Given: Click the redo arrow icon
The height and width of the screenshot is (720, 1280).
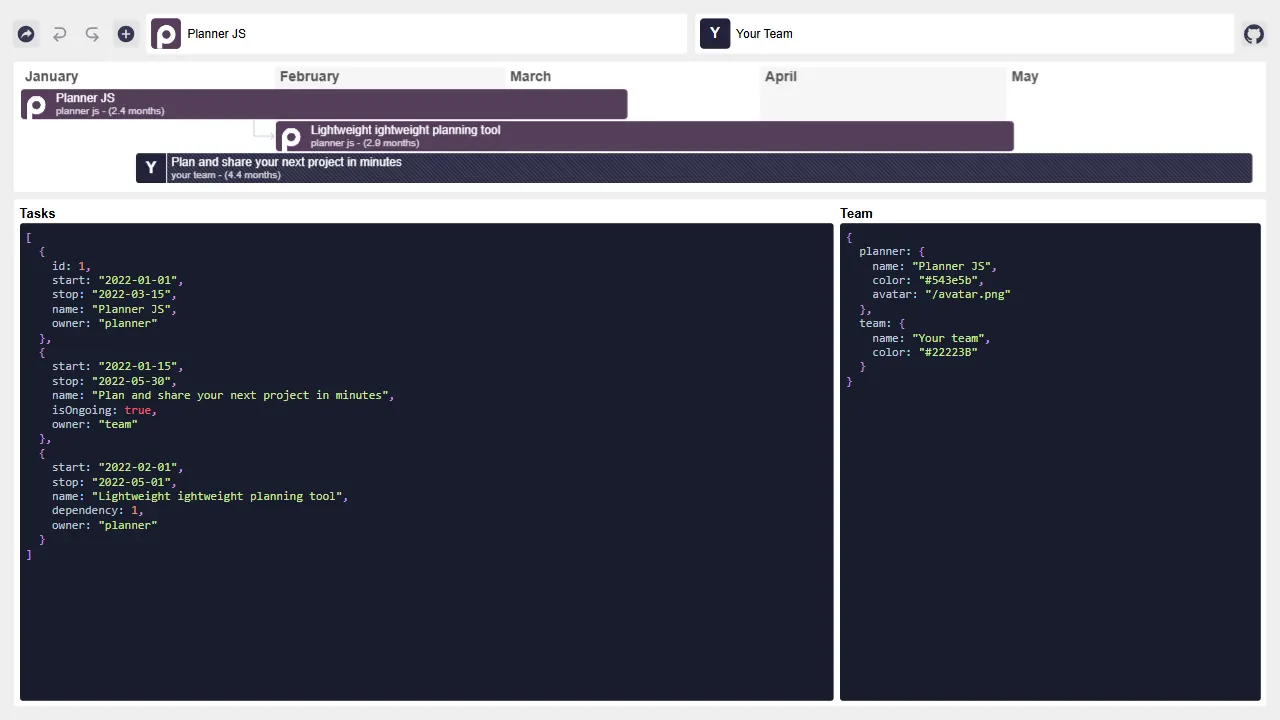Looking at the screenshot, I should [92, 34].
